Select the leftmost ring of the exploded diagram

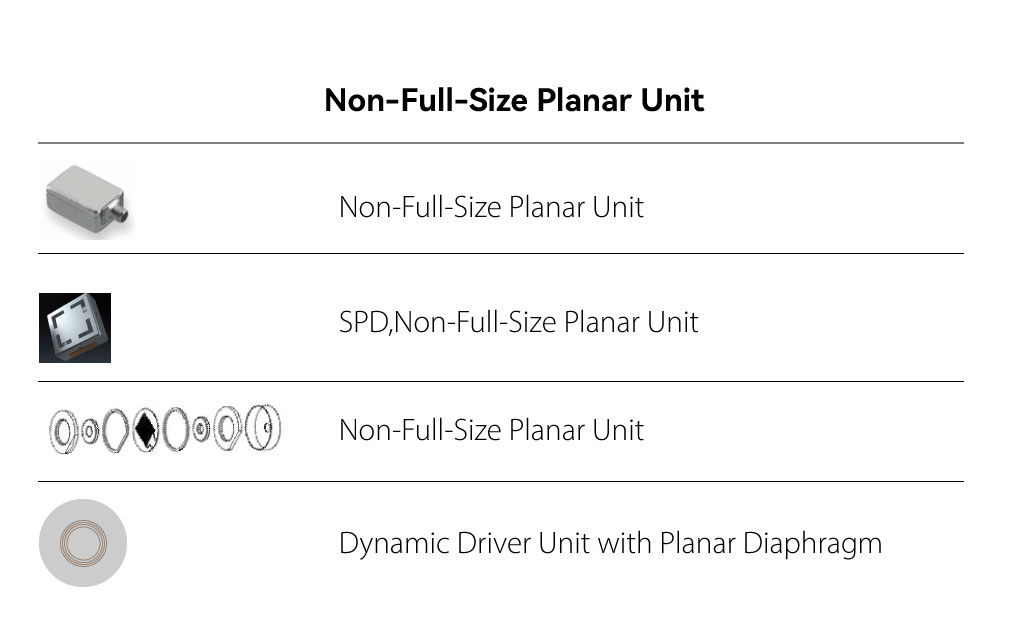coord(63,431)
